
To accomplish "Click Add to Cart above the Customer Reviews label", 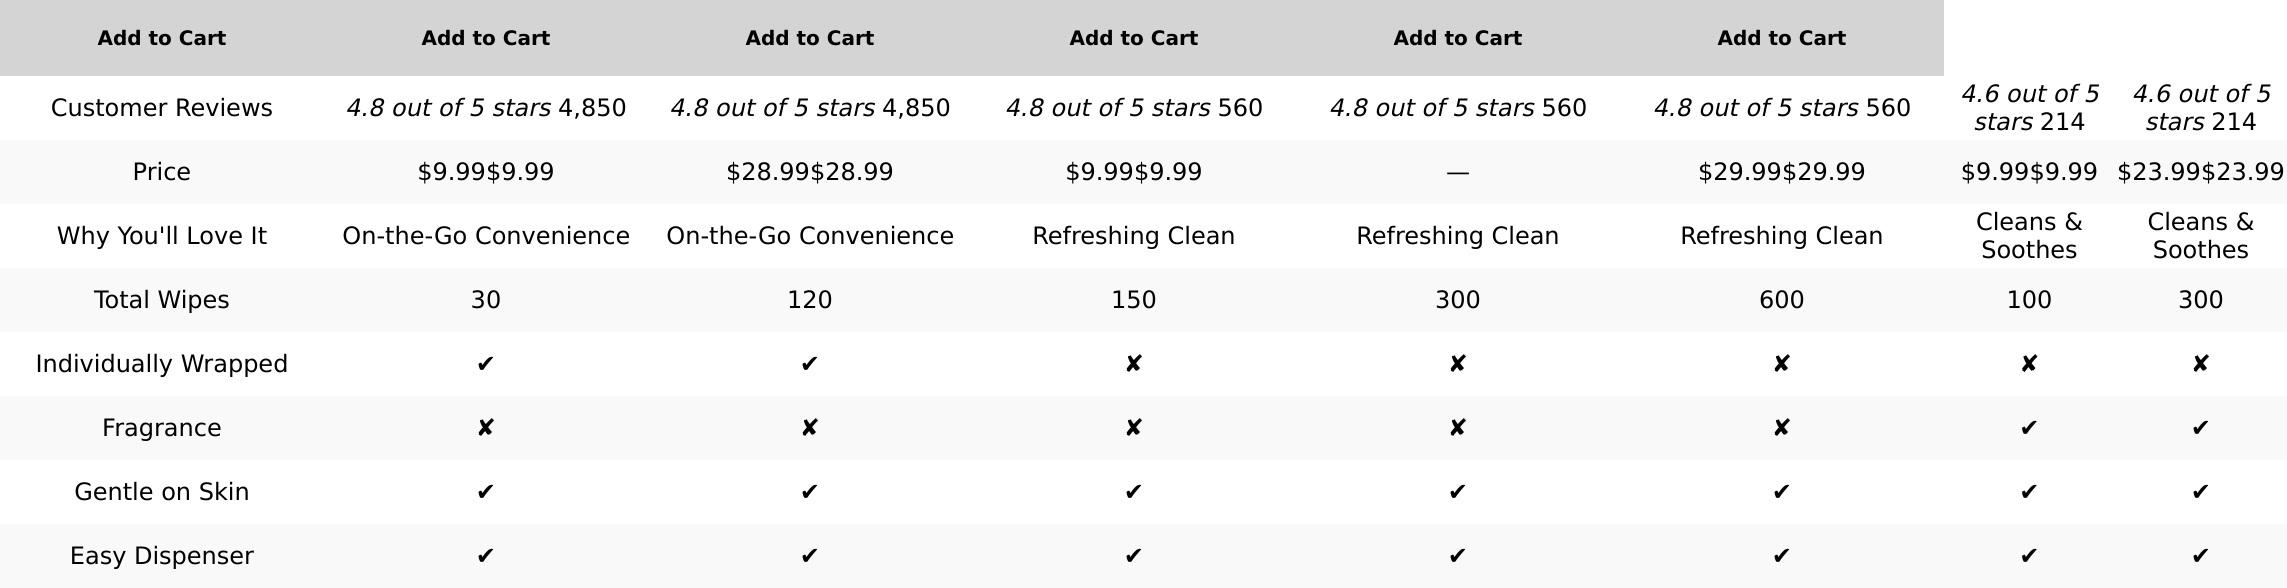I will coord(161,38).
